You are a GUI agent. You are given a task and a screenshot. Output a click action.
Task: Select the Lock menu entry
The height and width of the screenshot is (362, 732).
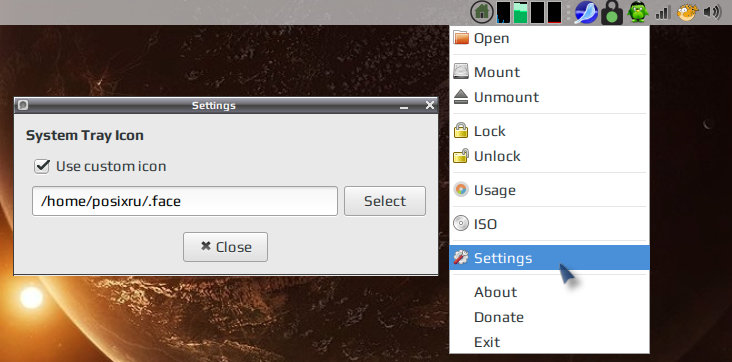pos(549,131)
